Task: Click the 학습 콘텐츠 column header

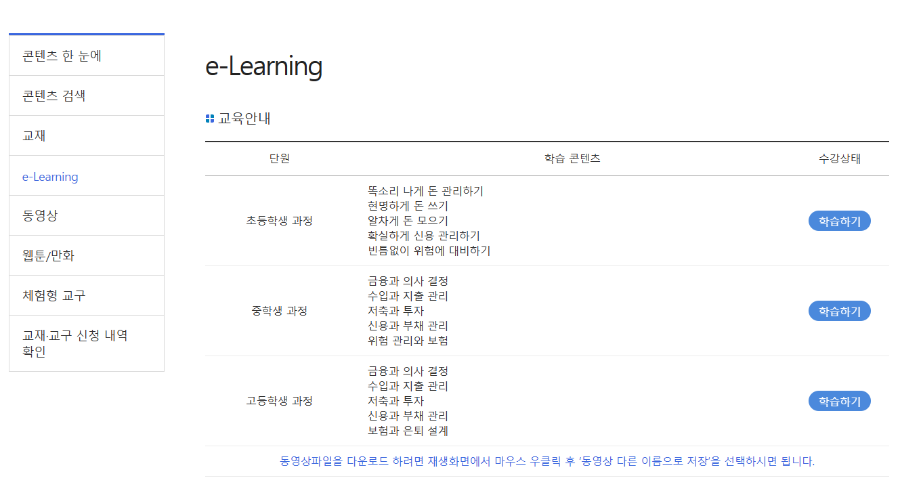Action: pos(572,158)
